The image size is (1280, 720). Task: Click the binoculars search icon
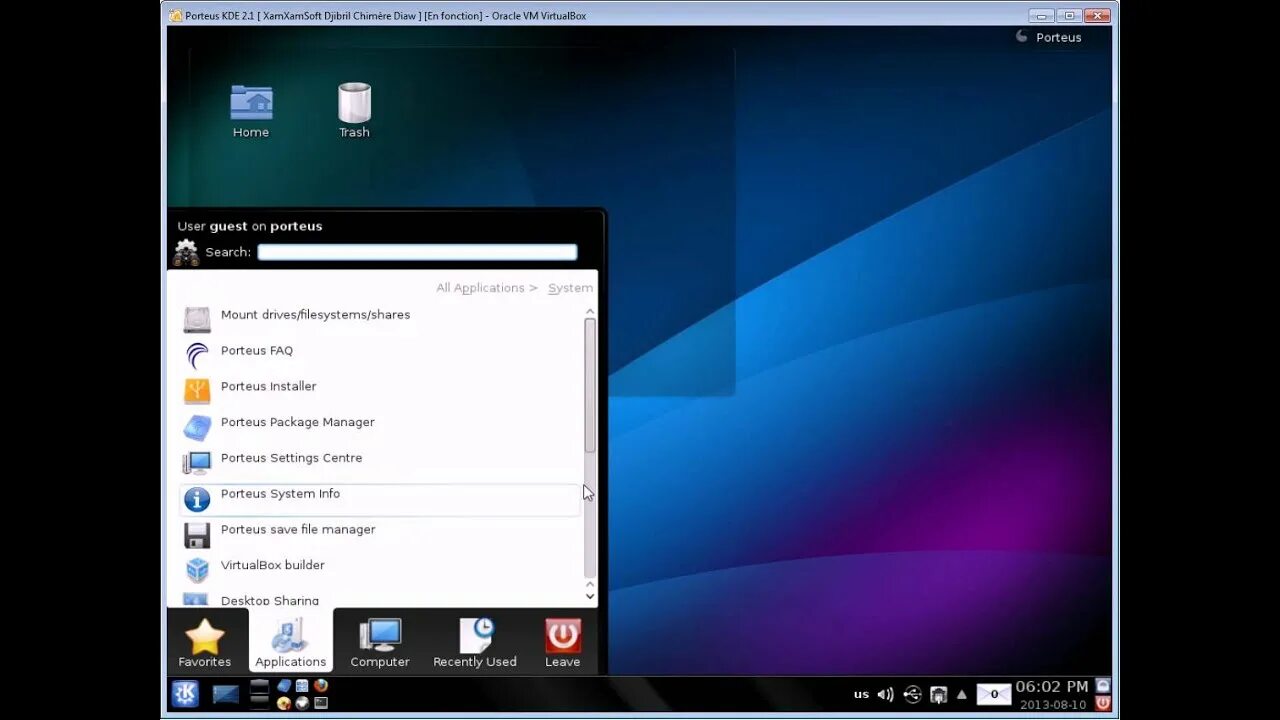186,253
